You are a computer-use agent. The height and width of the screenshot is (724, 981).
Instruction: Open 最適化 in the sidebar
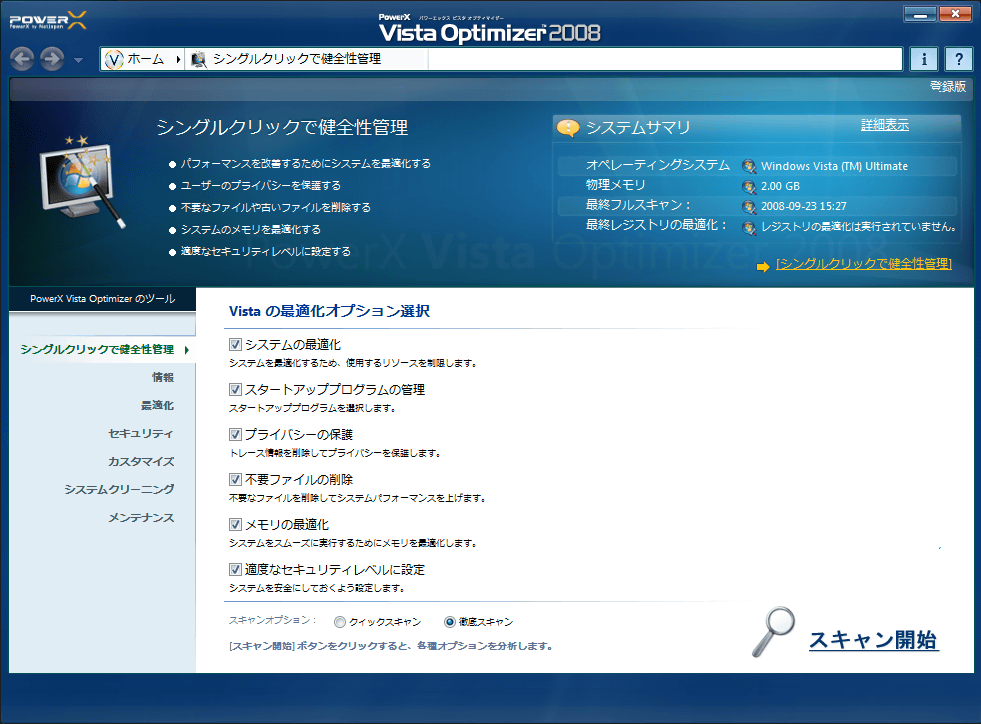point(157,405)
